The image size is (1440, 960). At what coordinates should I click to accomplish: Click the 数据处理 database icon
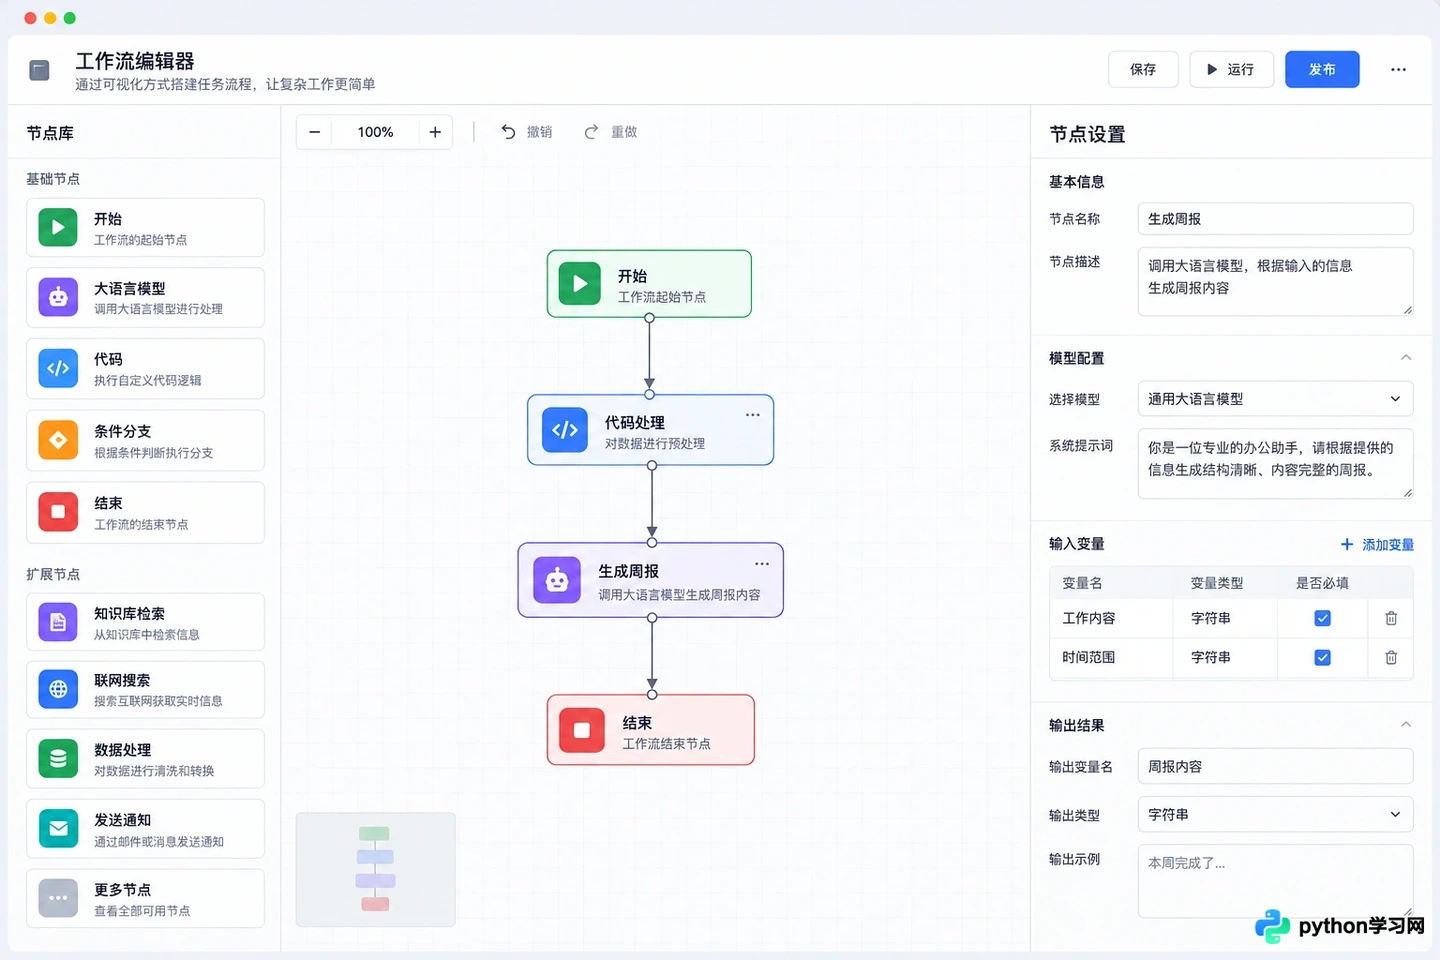tap(58, 758)
